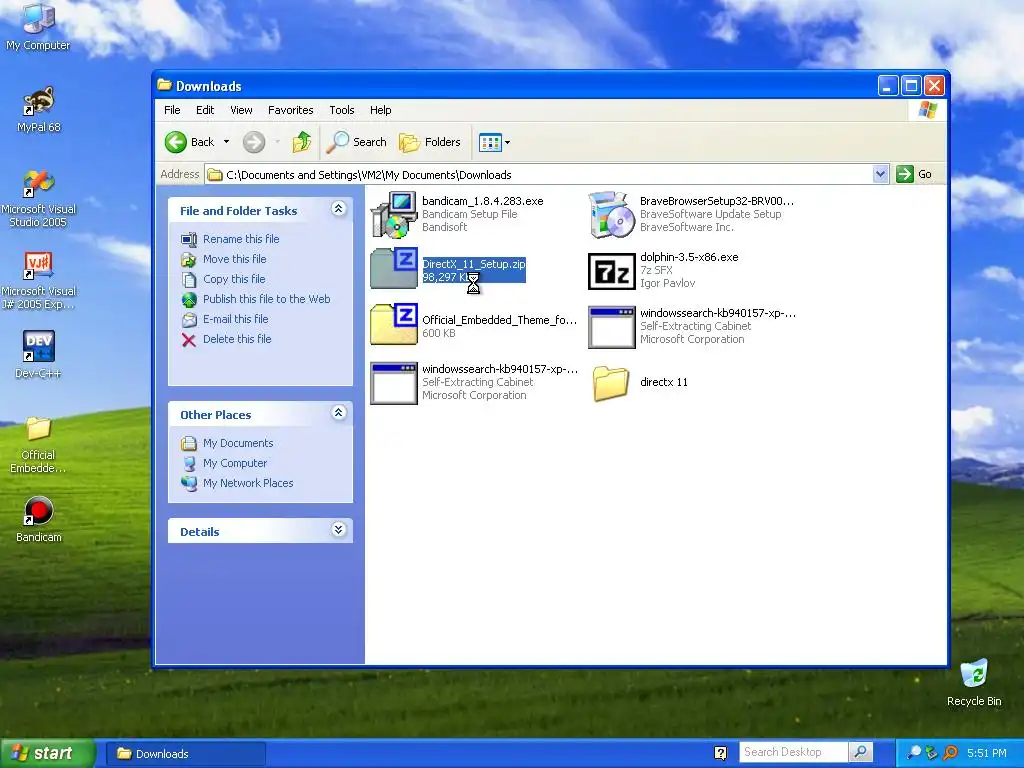Click Copy this file link
The height and width of the screenshot is (768, 1024).
(234, 279)
